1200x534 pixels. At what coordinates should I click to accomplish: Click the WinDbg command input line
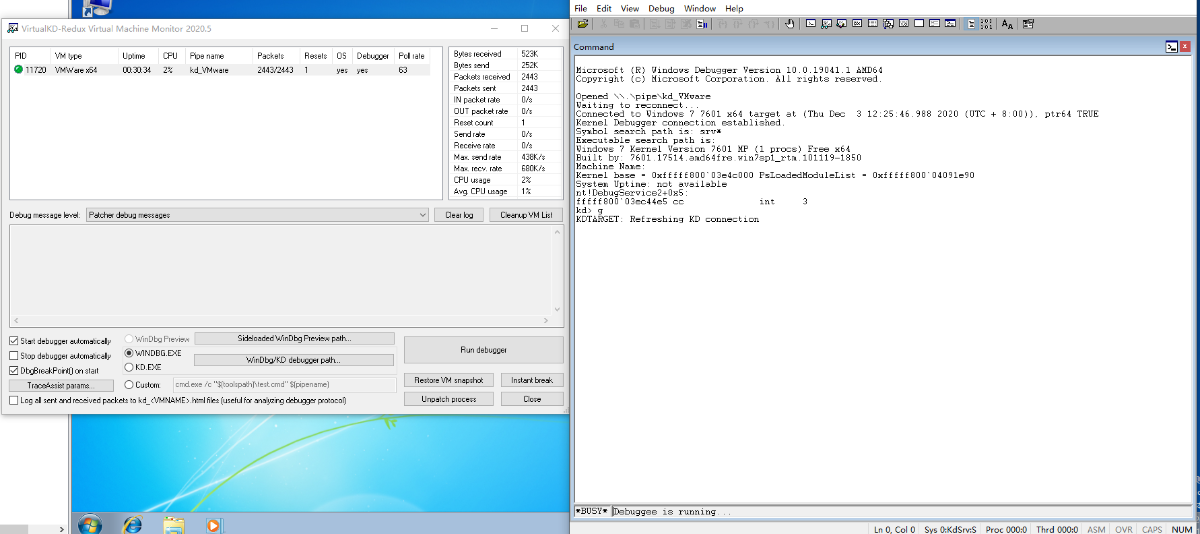[903, 511]
